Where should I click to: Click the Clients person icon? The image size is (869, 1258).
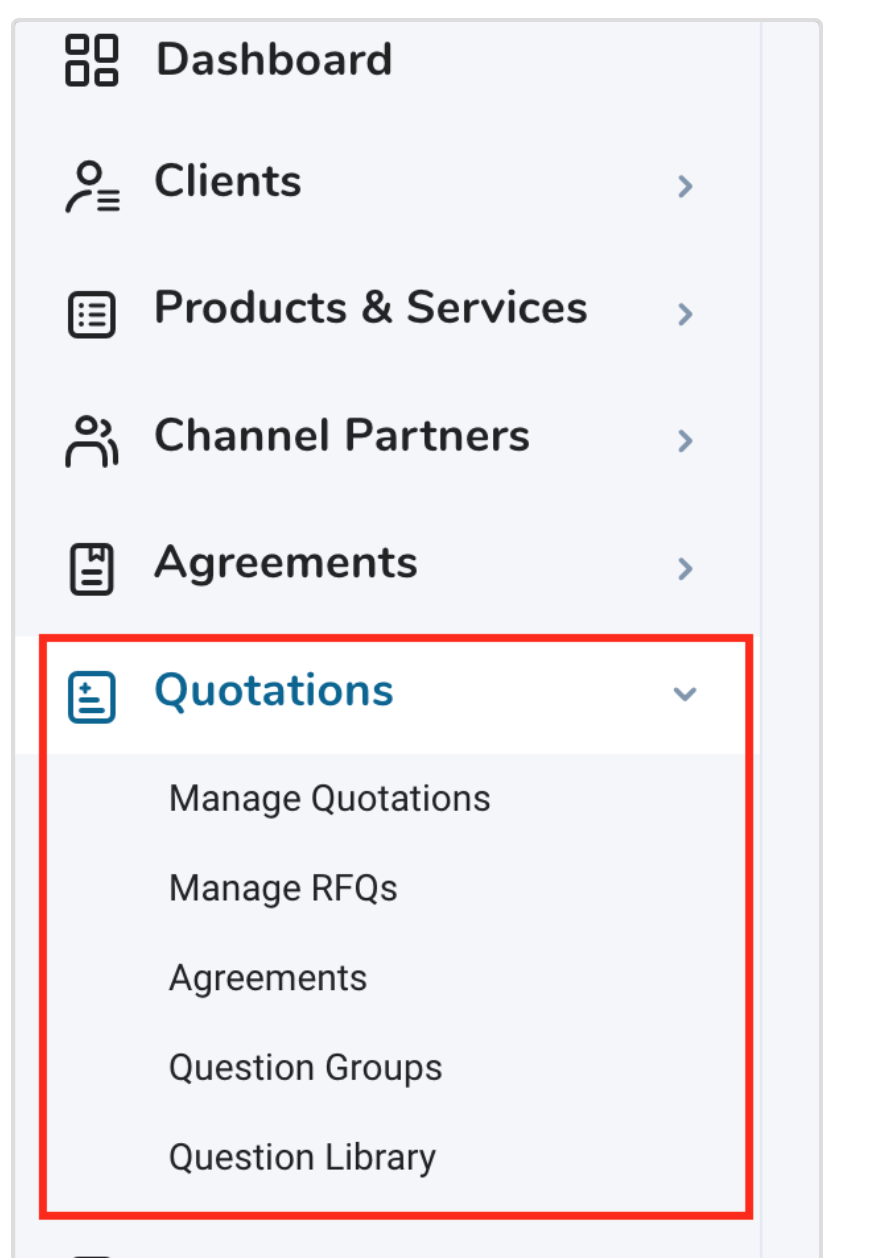click(x=92, y=187)
